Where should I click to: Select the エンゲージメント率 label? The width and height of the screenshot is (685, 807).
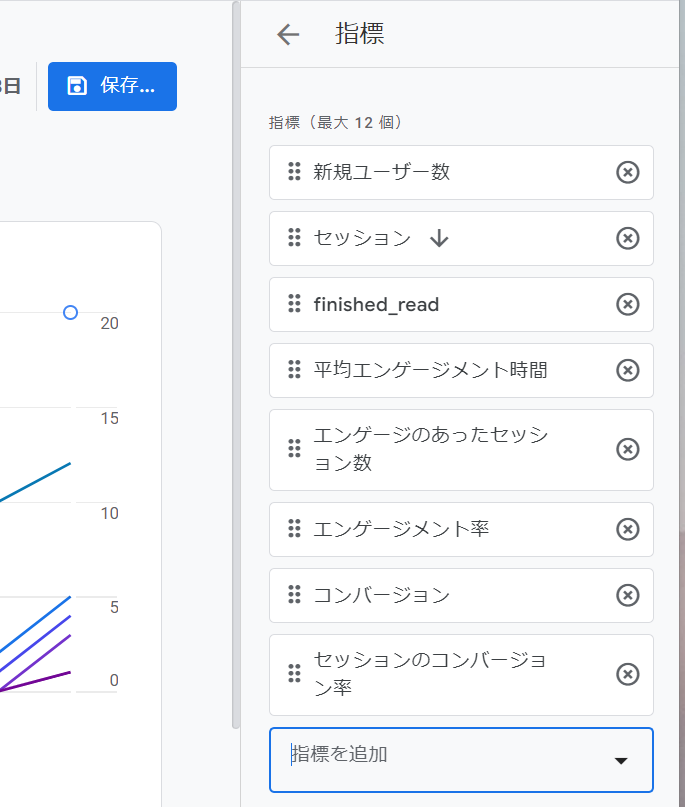coord(401,529)
